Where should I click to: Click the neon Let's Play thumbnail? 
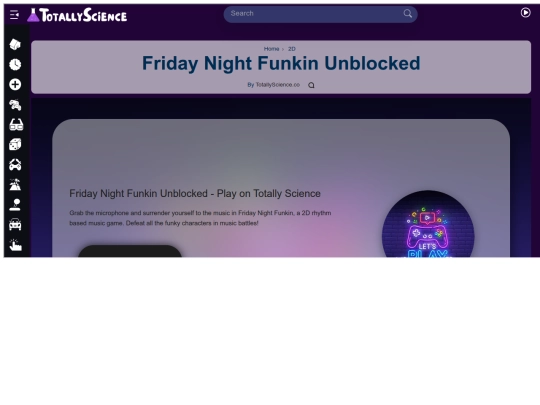coord(428,224)
